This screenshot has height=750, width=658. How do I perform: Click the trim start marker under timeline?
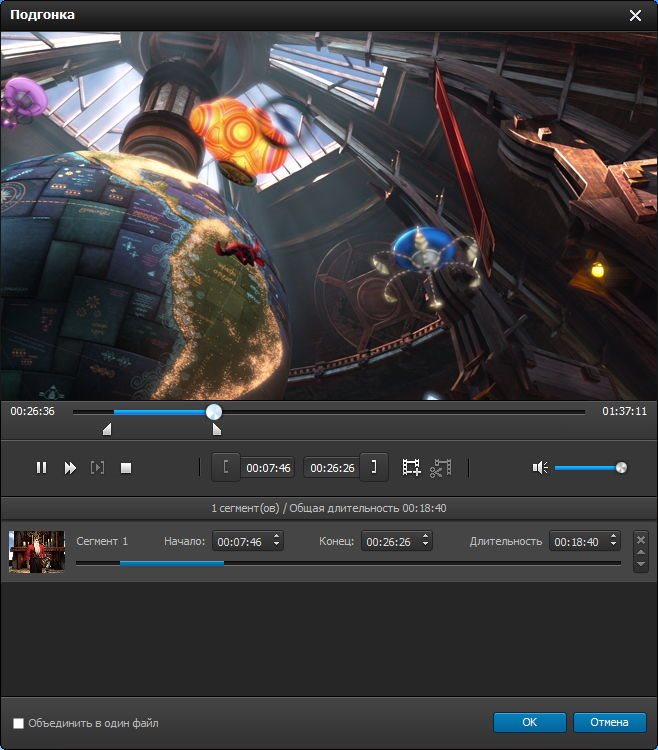107,430
